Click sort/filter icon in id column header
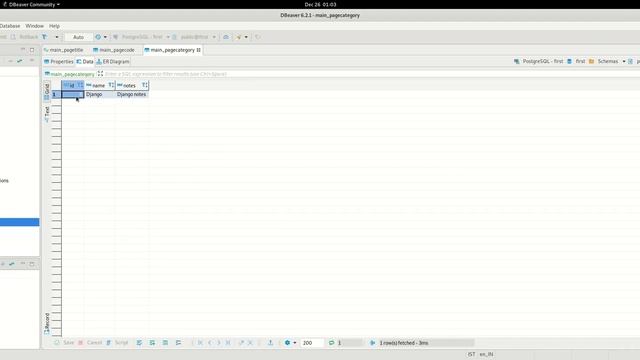The image size is (640, 360). (80, 85)
